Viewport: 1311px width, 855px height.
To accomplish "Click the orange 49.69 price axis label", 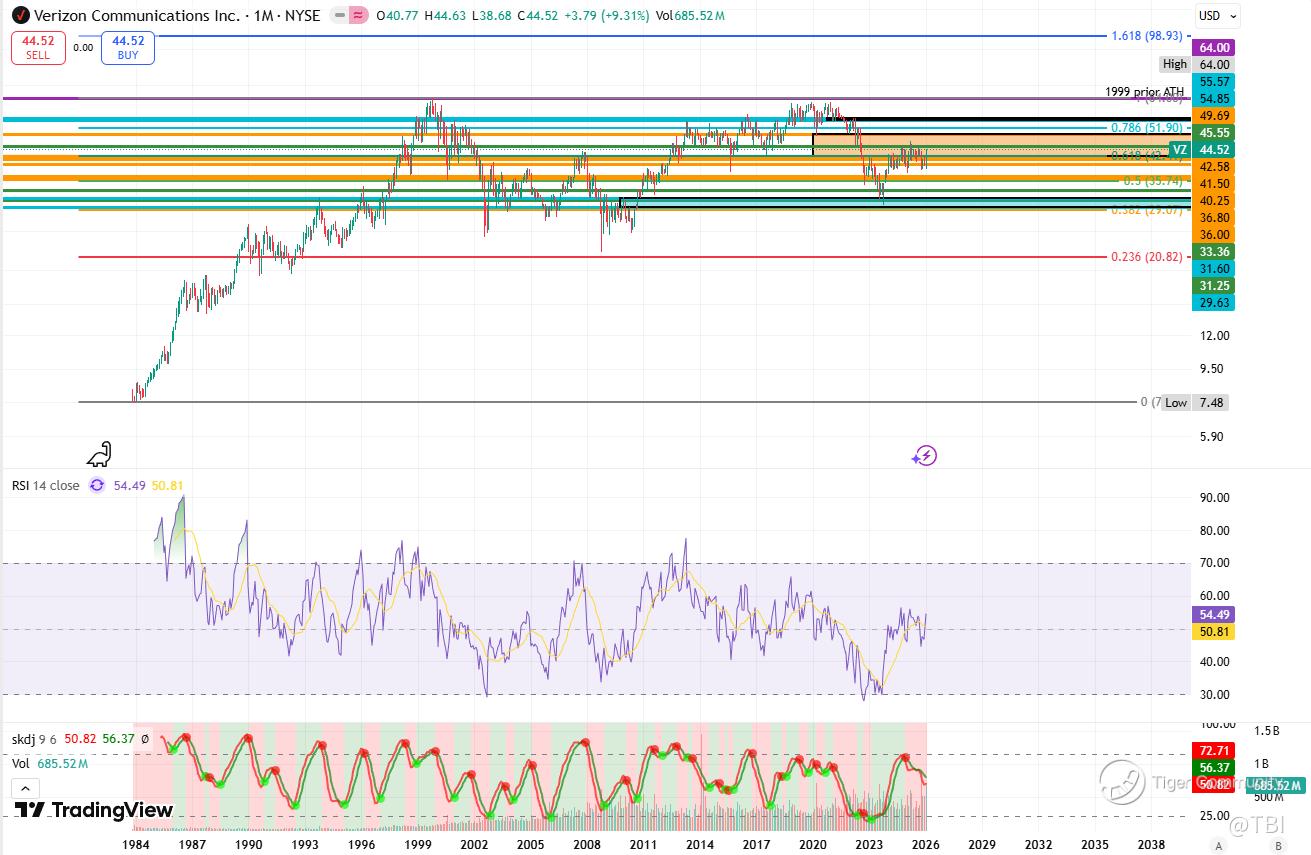I will click(1214, 115).
